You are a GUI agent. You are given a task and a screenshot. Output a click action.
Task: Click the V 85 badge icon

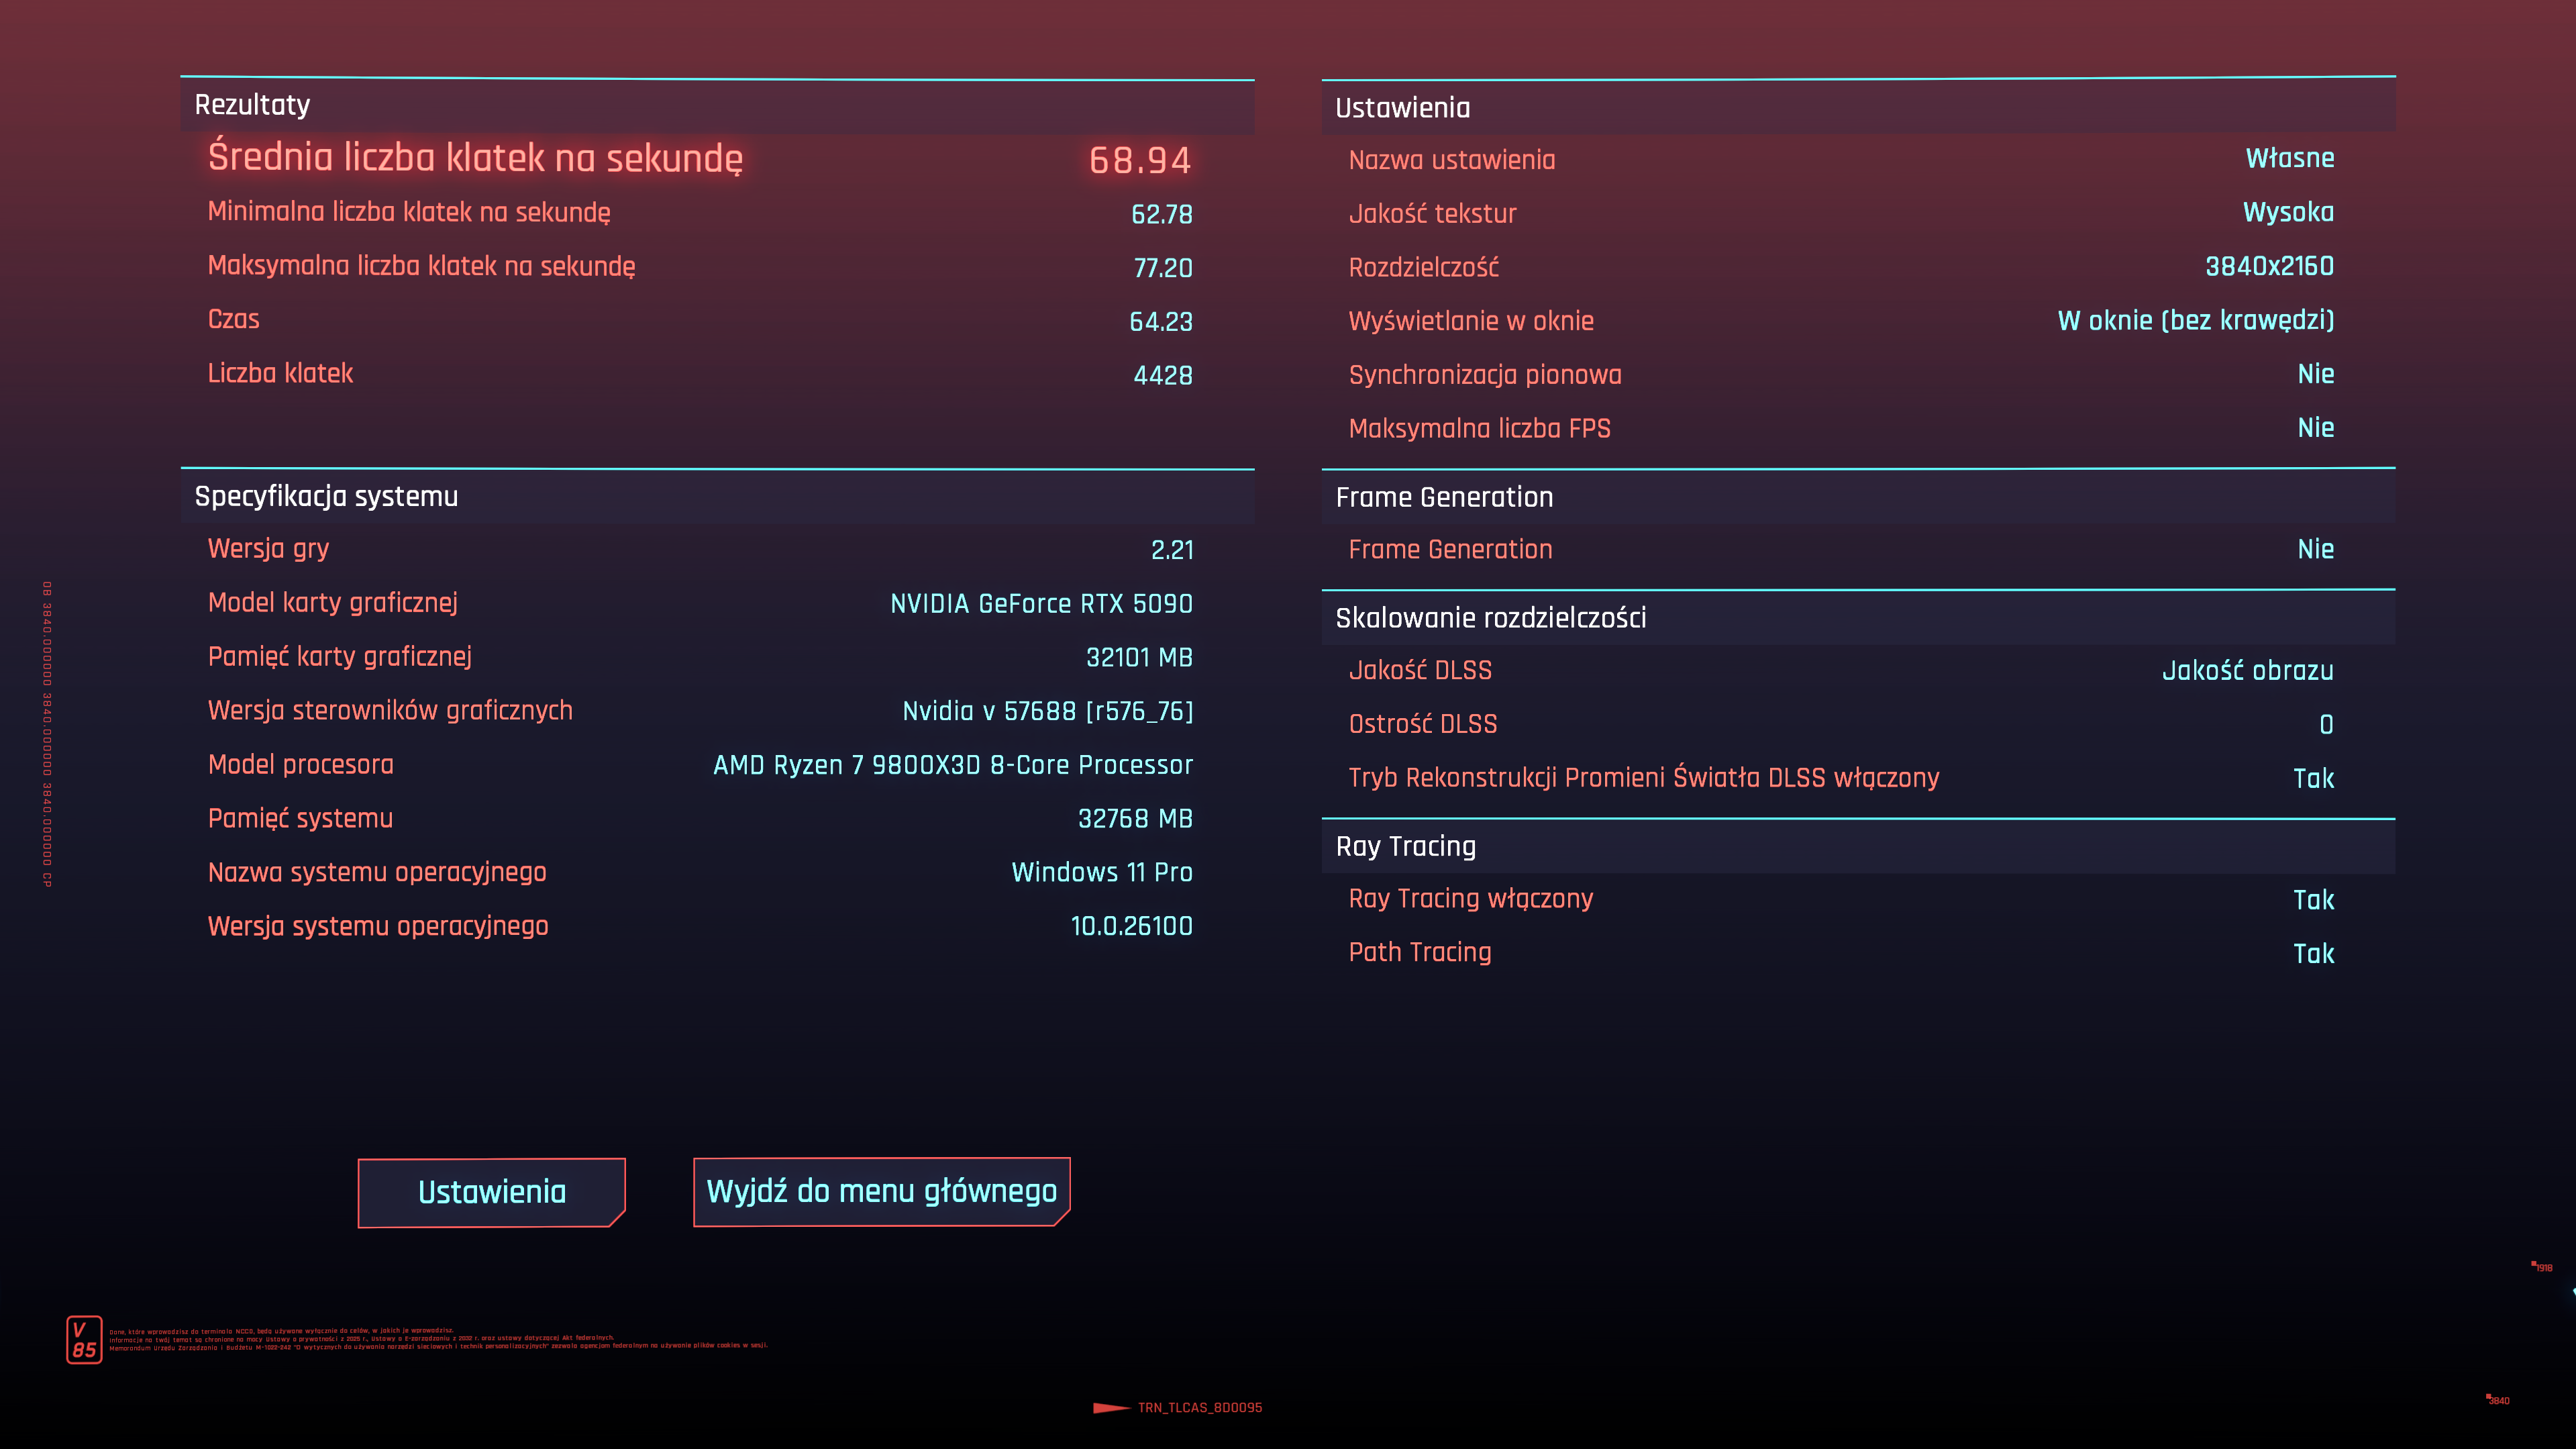[x=84, y=1340]
